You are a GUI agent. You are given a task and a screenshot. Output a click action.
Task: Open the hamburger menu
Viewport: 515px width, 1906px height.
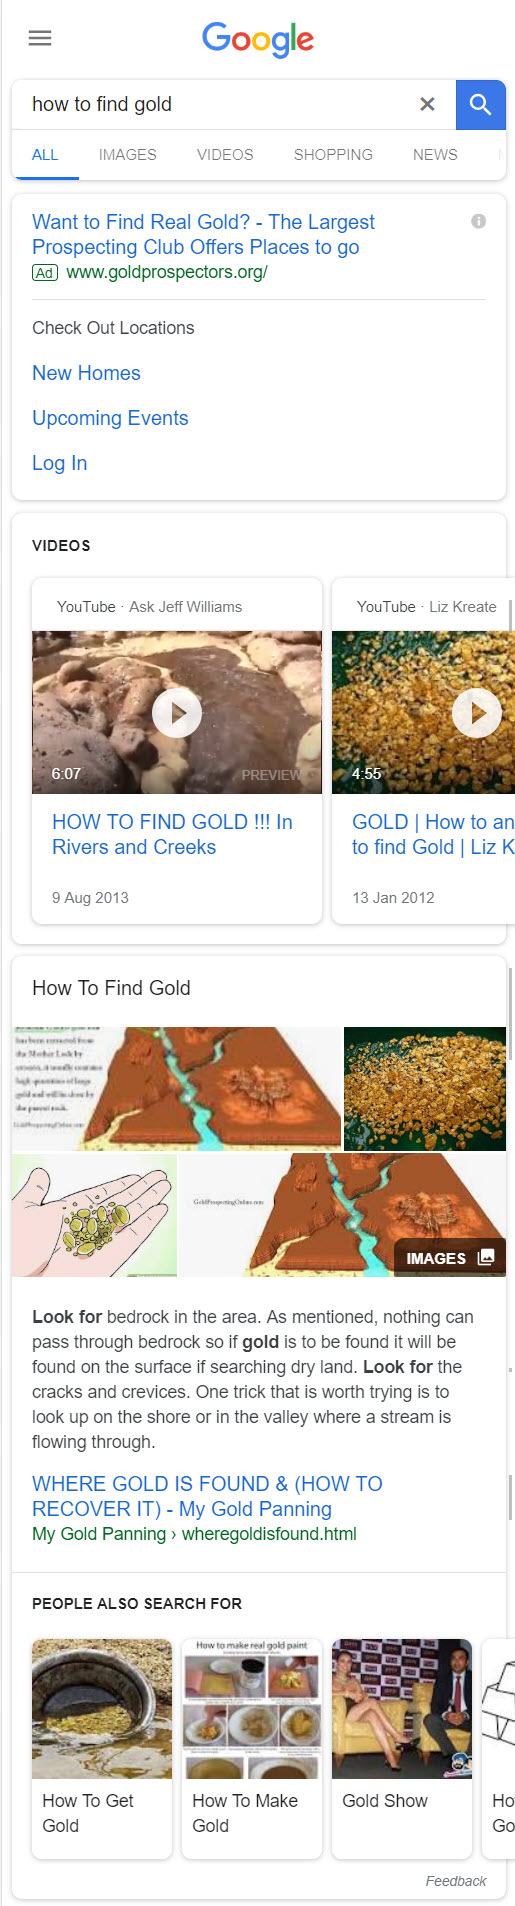(40, 38)
